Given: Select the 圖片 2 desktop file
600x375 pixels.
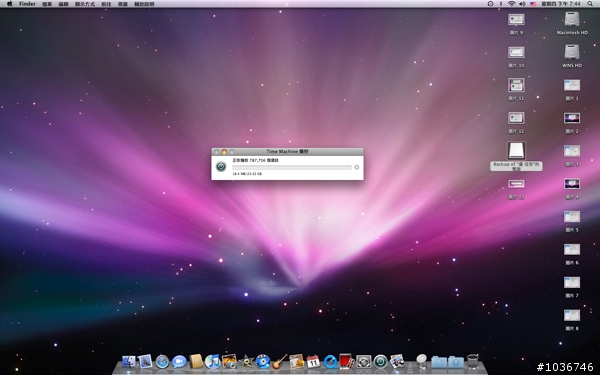Looking at the screenshot, I should tap(572, 118).
